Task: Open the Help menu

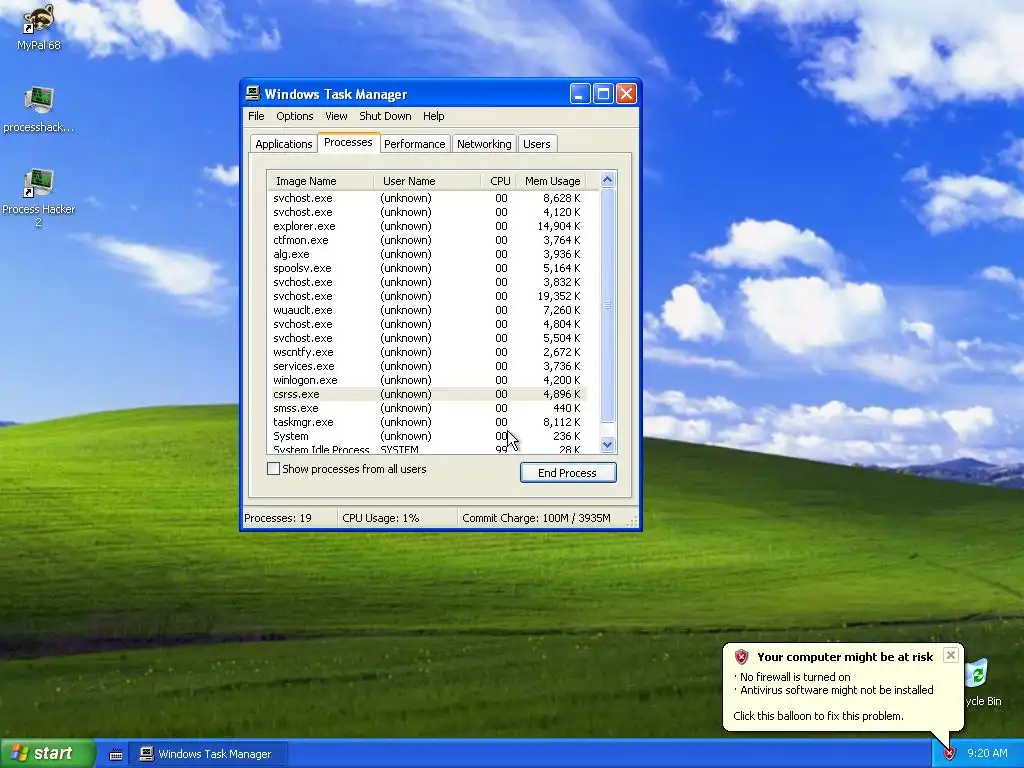Action: click(x=434, y=116)
